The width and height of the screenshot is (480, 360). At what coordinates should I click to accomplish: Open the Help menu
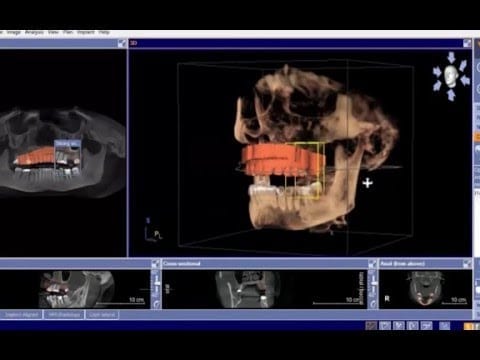(104, 33)
